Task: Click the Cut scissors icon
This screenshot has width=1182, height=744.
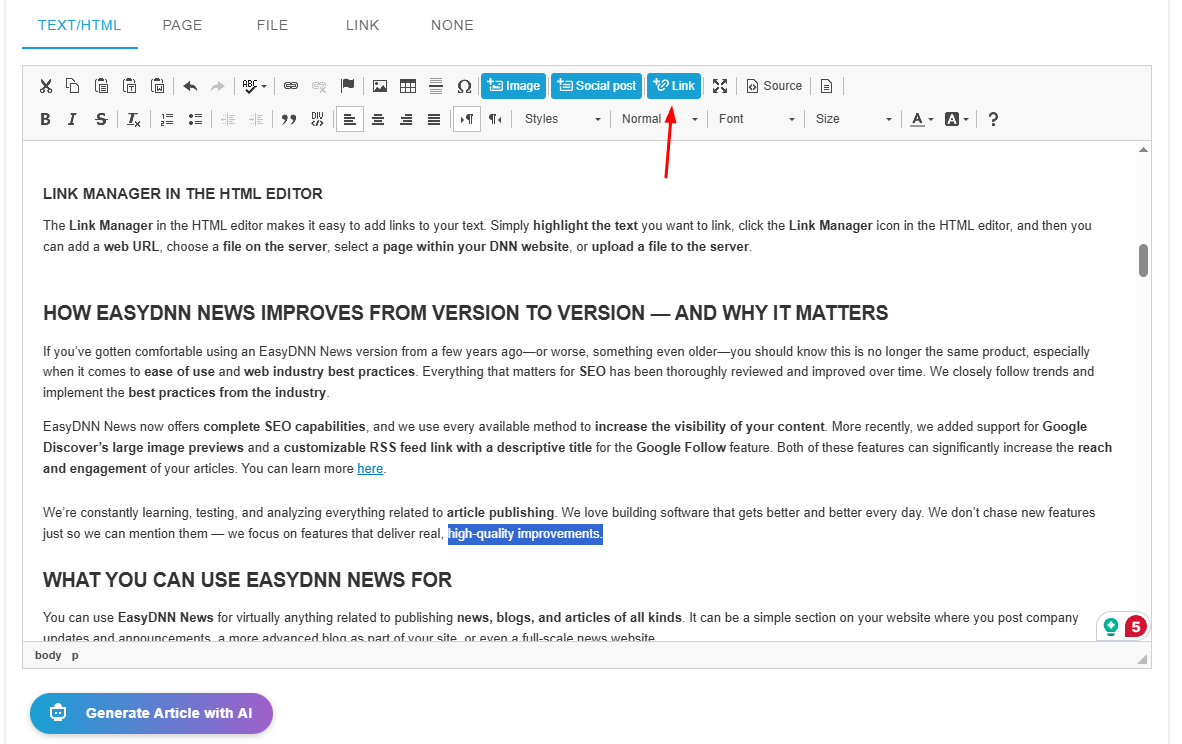Action: point(45,86)
